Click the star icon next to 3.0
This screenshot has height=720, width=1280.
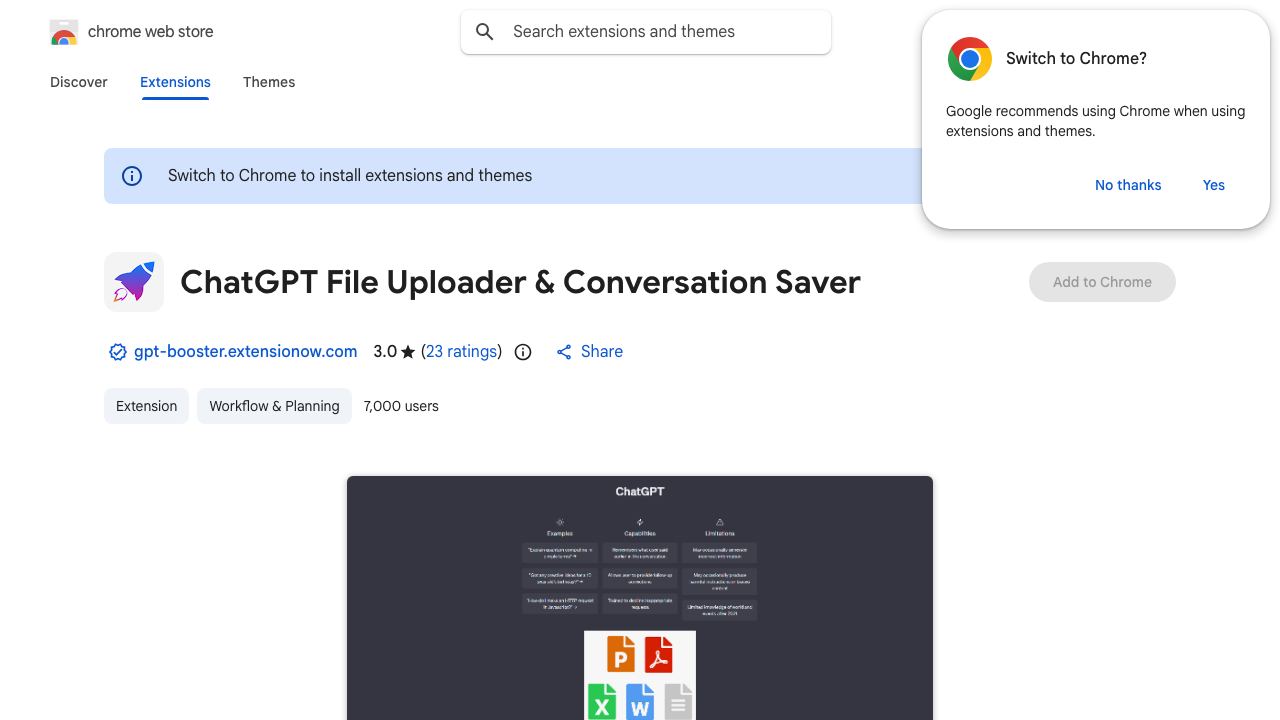(408, 352)
